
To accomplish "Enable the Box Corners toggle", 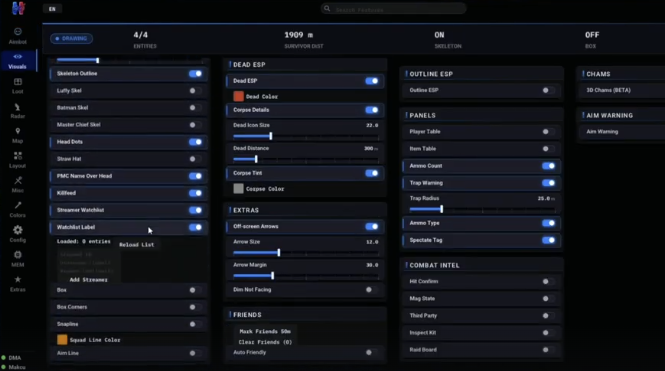I will (x=196, y=307).
